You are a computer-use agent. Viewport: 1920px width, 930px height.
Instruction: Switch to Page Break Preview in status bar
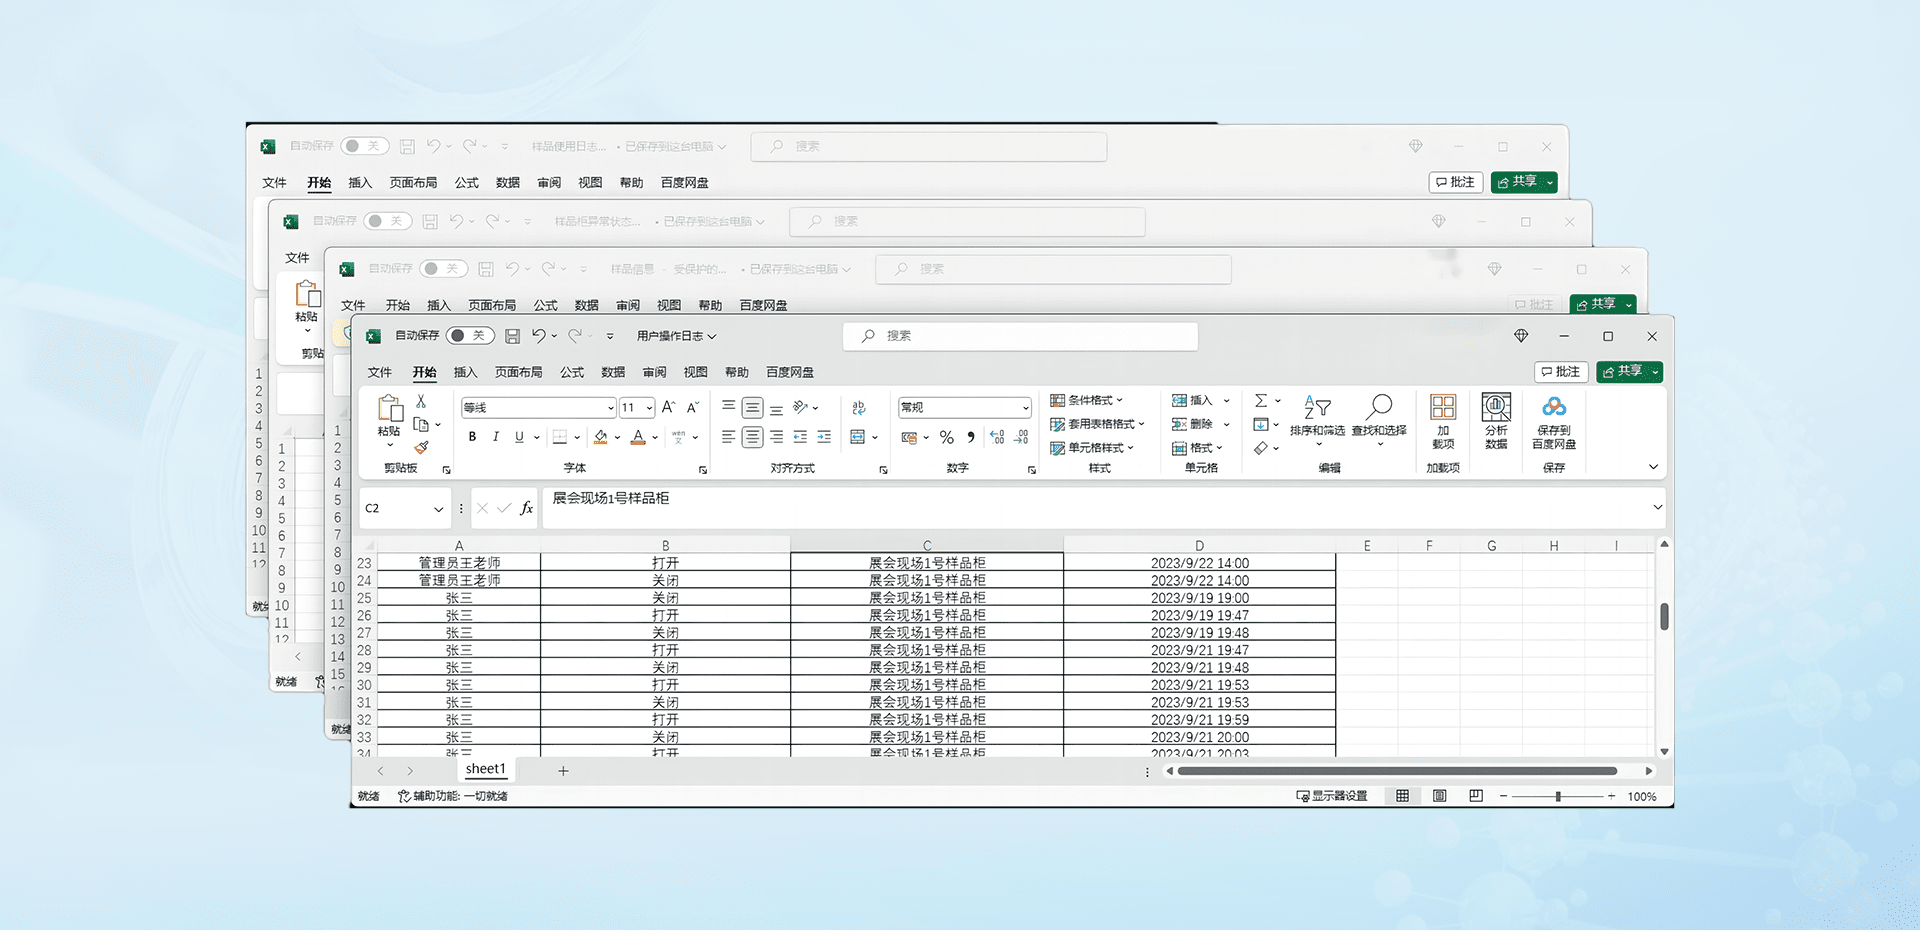1476,796
